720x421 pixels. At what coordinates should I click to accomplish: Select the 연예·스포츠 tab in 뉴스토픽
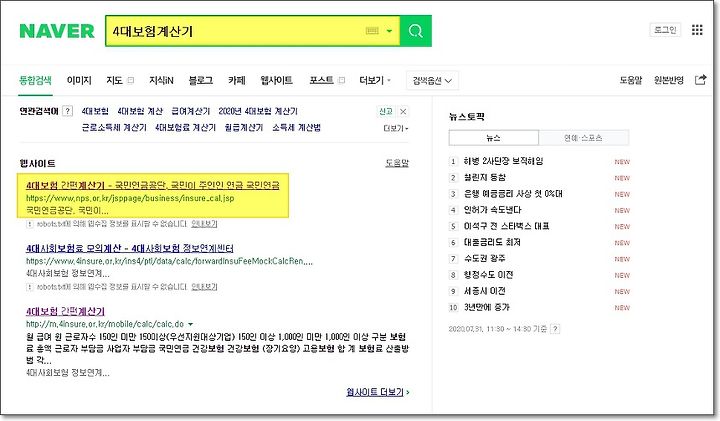tap(583, 138)
